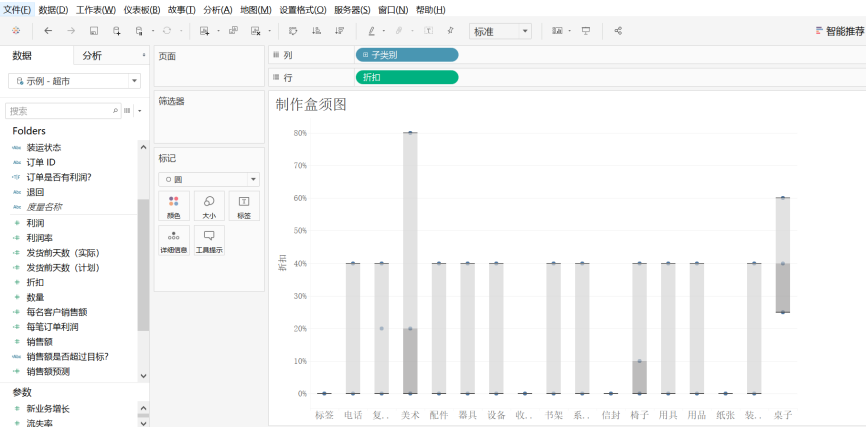Switch to the 数据 pane tab
This screenshot has height=427, width=866.
22,55
